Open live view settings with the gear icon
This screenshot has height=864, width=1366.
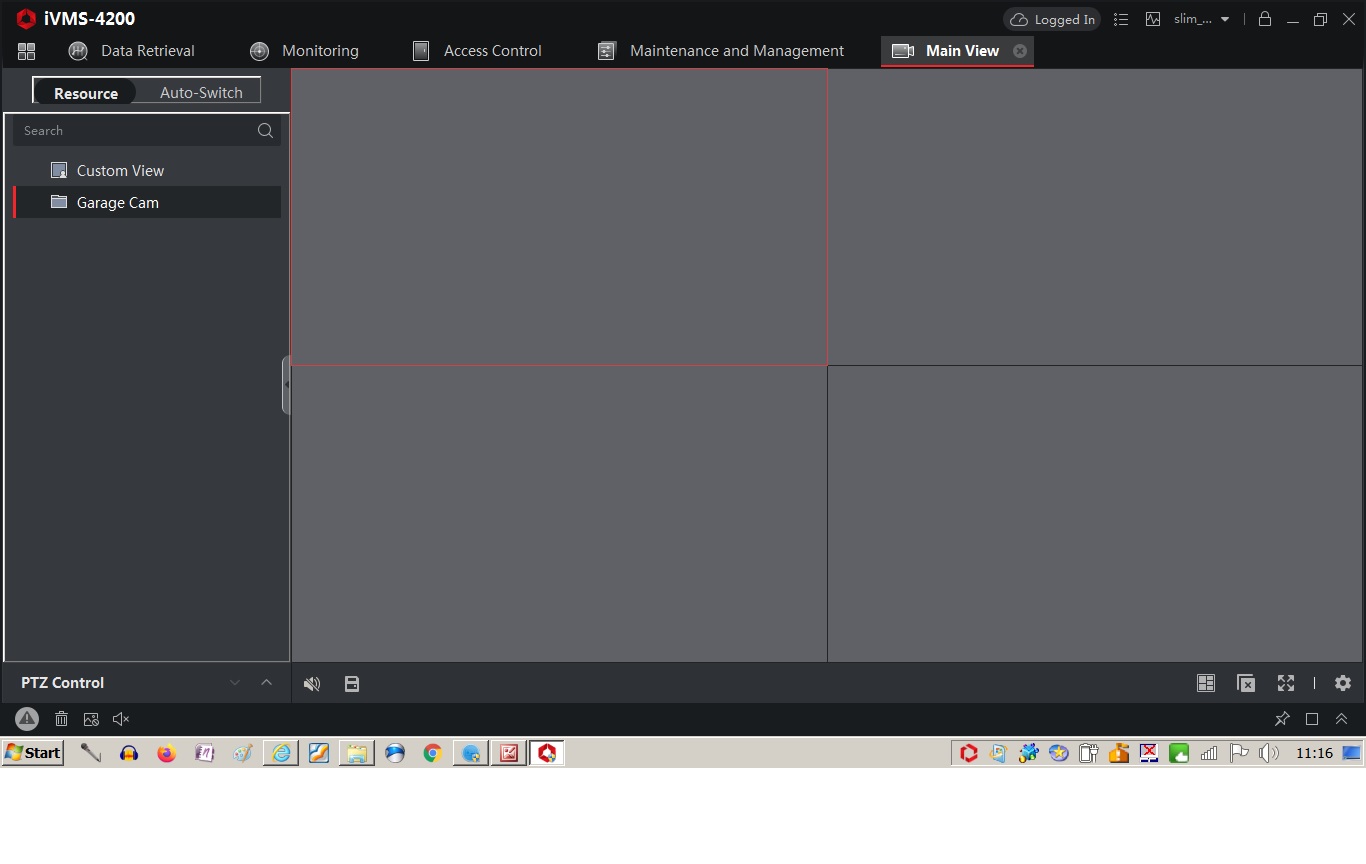[x=1343, y=683]
